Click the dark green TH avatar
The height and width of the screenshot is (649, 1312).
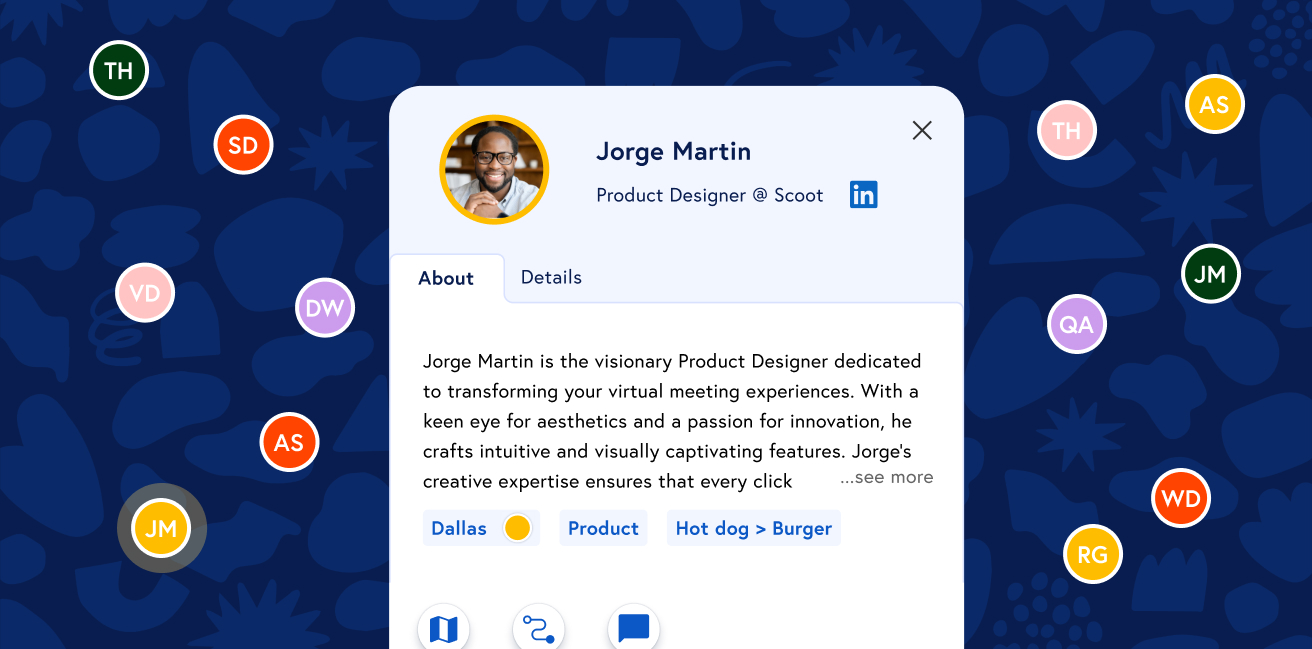119,71
